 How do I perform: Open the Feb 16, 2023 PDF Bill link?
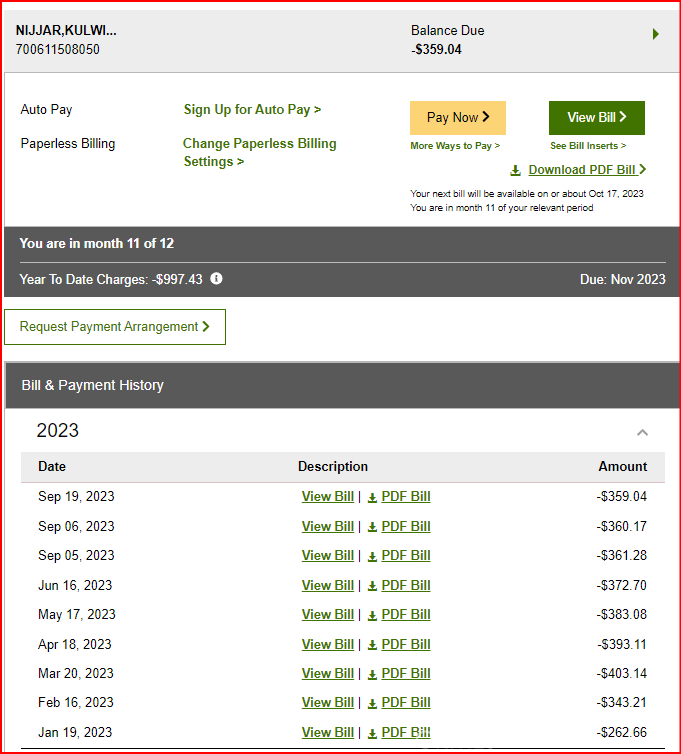pos(406,703)
